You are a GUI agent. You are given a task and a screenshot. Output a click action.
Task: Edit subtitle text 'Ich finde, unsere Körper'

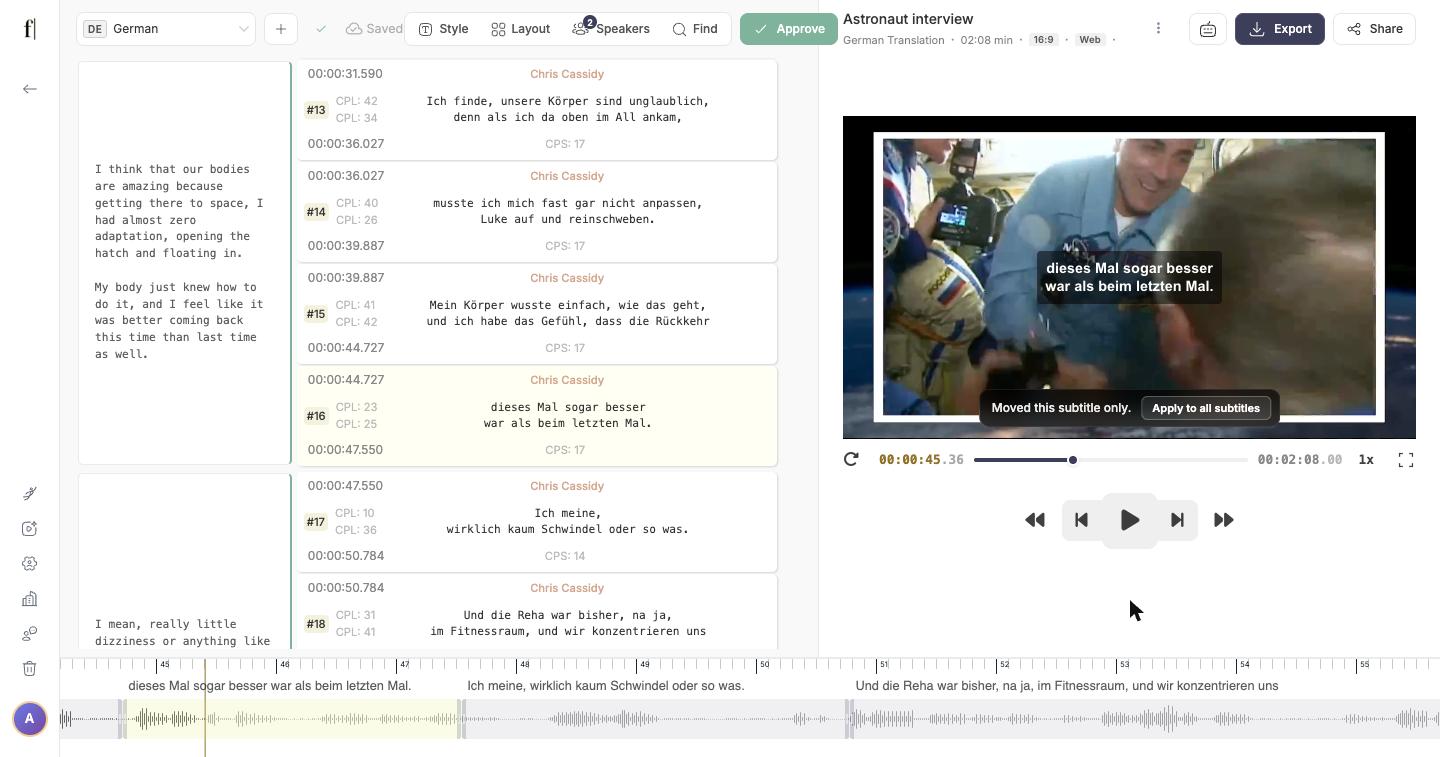(x=568, y=109)
